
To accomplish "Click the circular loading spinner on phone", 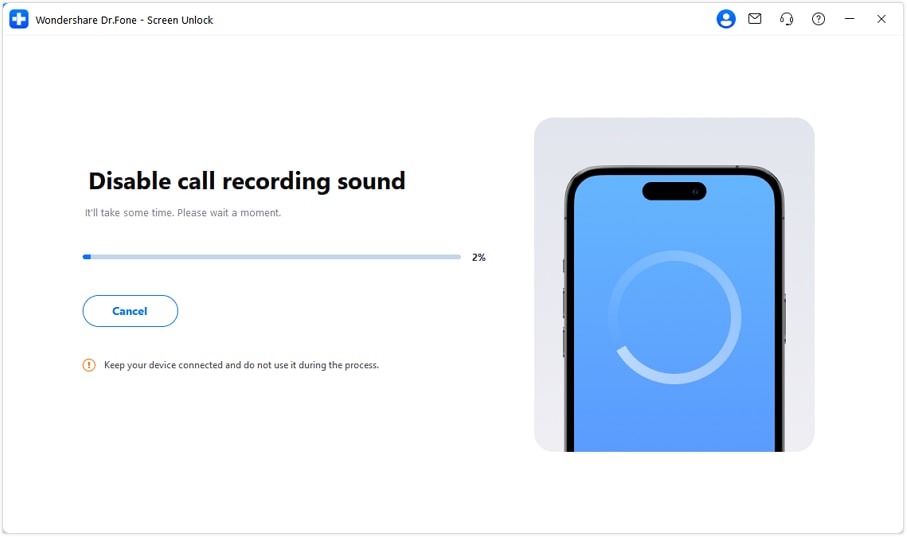I will pyautogui.click(x=674, y=317).
